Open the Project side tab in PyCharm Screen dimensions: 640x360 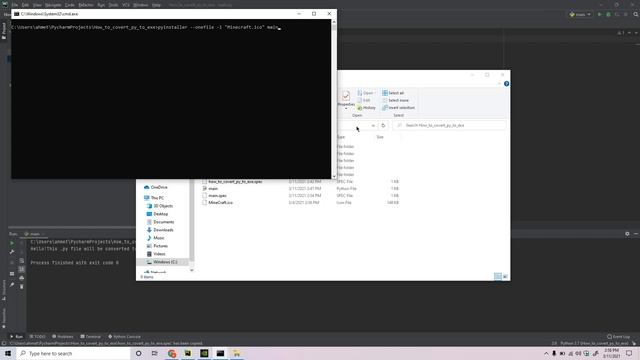4,31
